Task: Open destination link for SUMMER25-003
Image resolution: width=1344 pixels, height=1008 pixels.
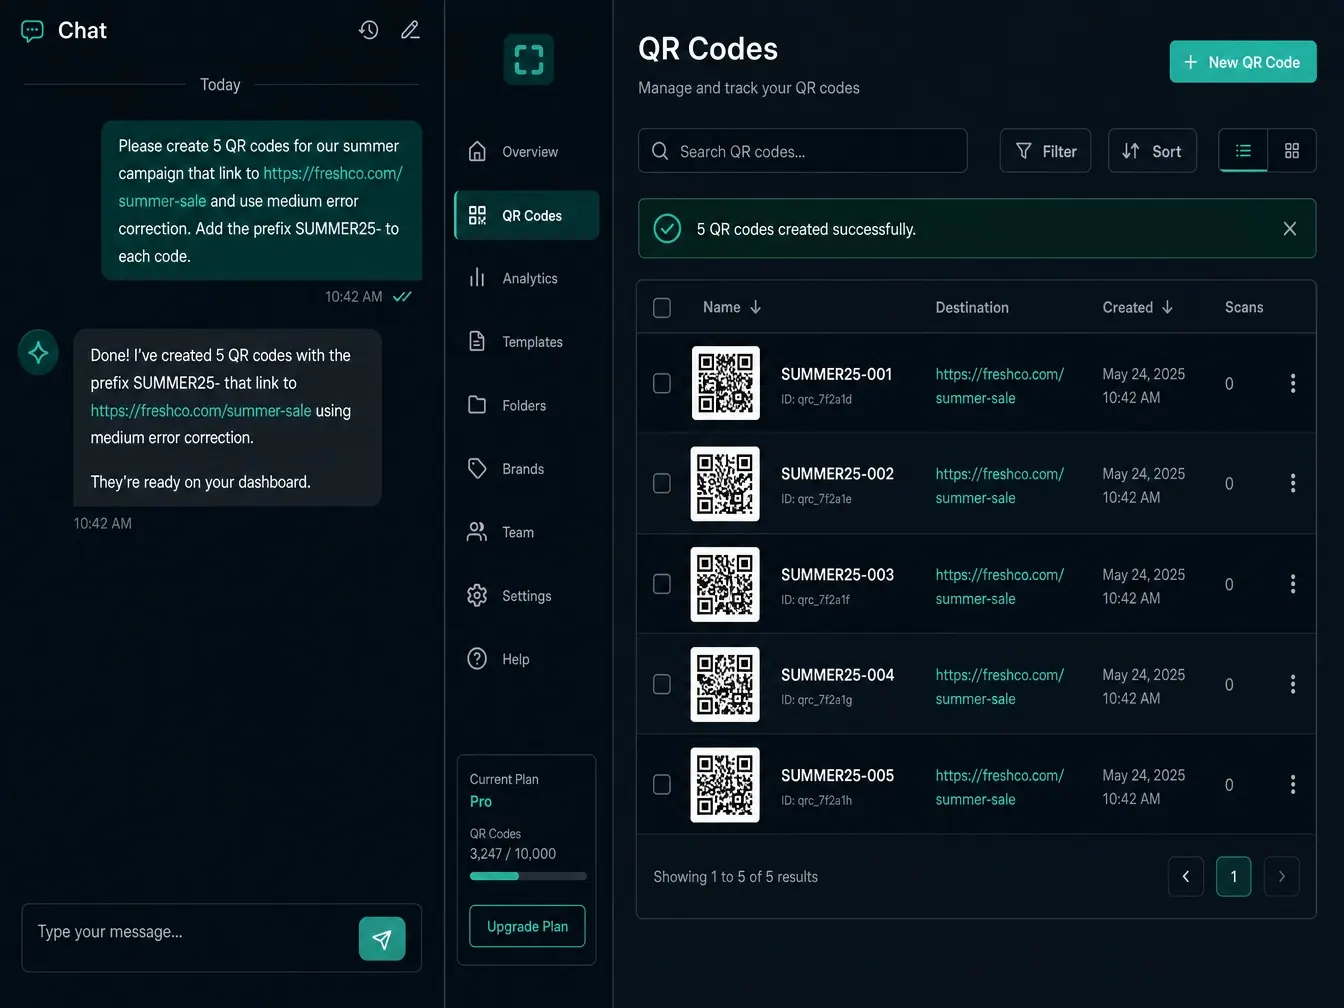Action: tap(999, 587)
